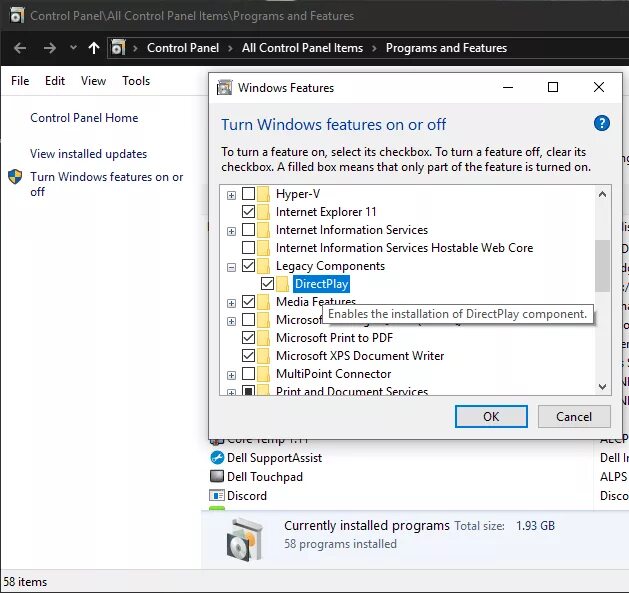The width and height of the screenshot is (629, 593).
Task: Click Turn Windows features on or off link
Action: pos(107,184)
